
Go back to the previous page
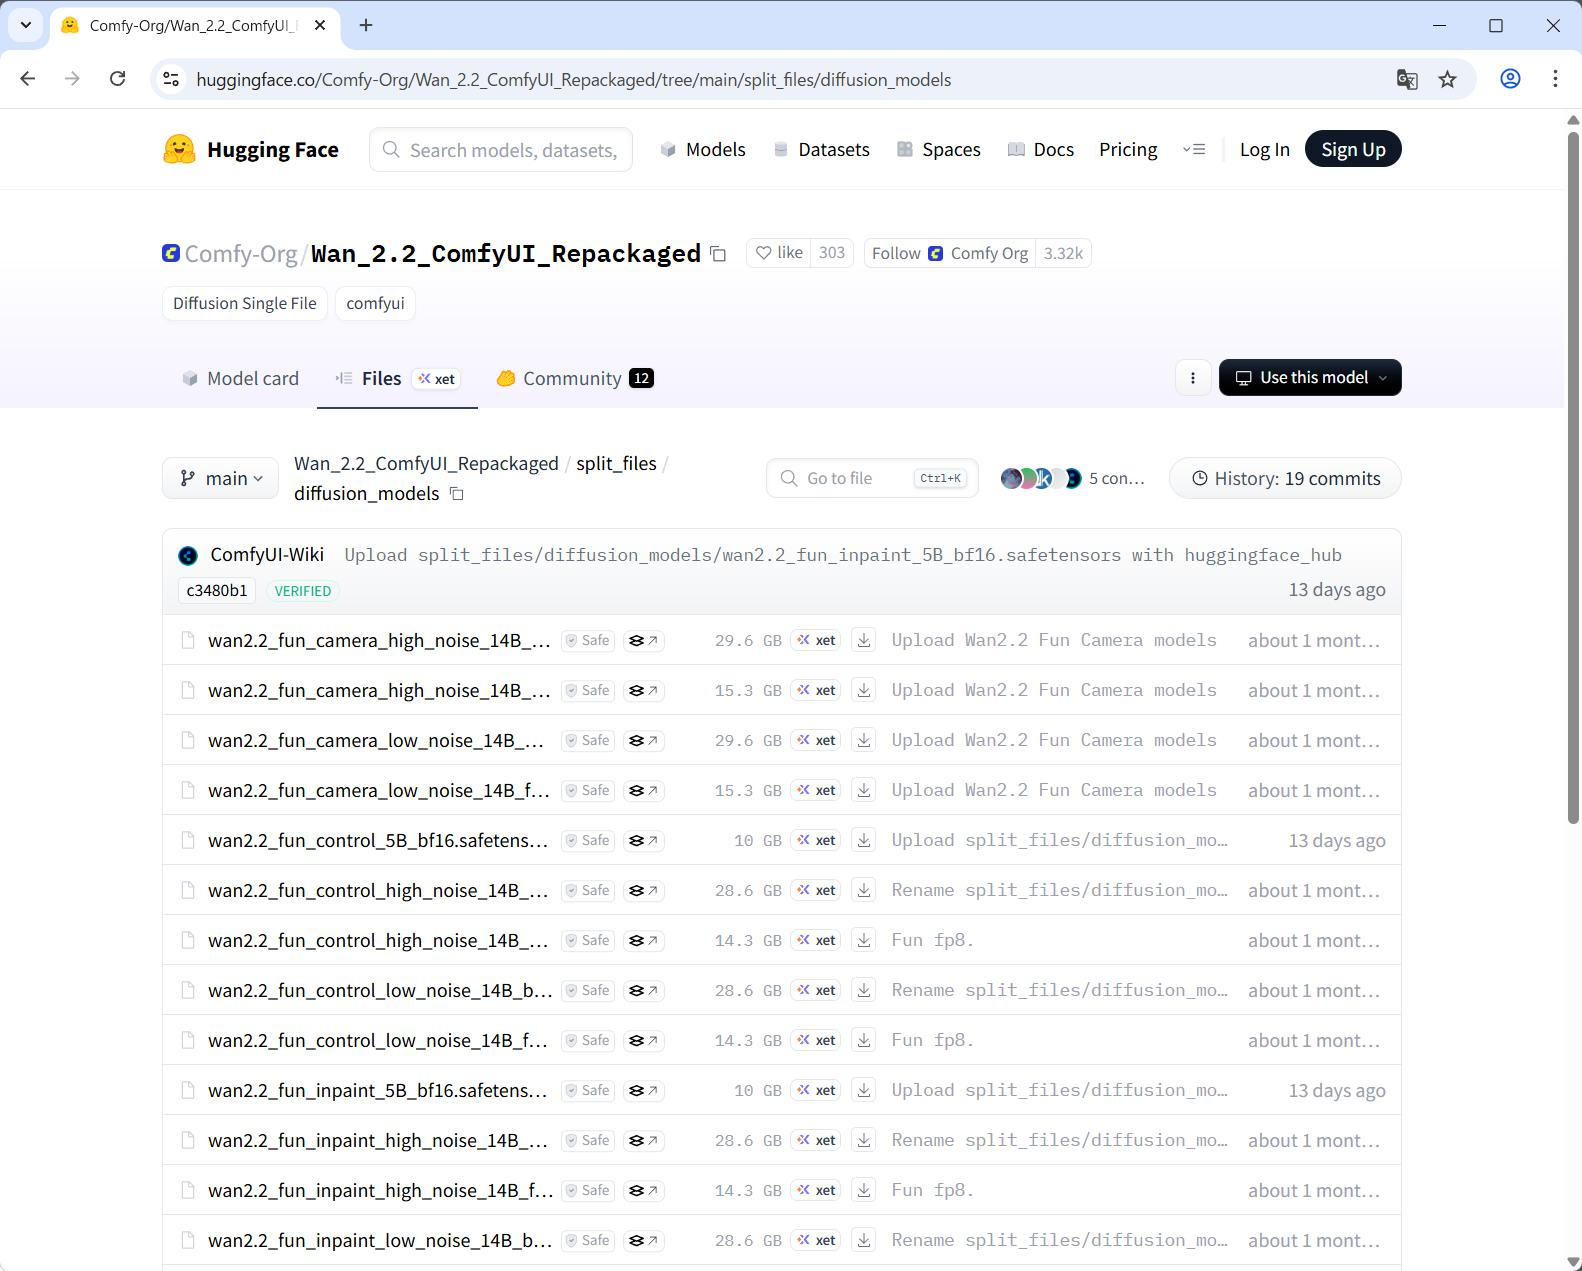click(28, 79)
